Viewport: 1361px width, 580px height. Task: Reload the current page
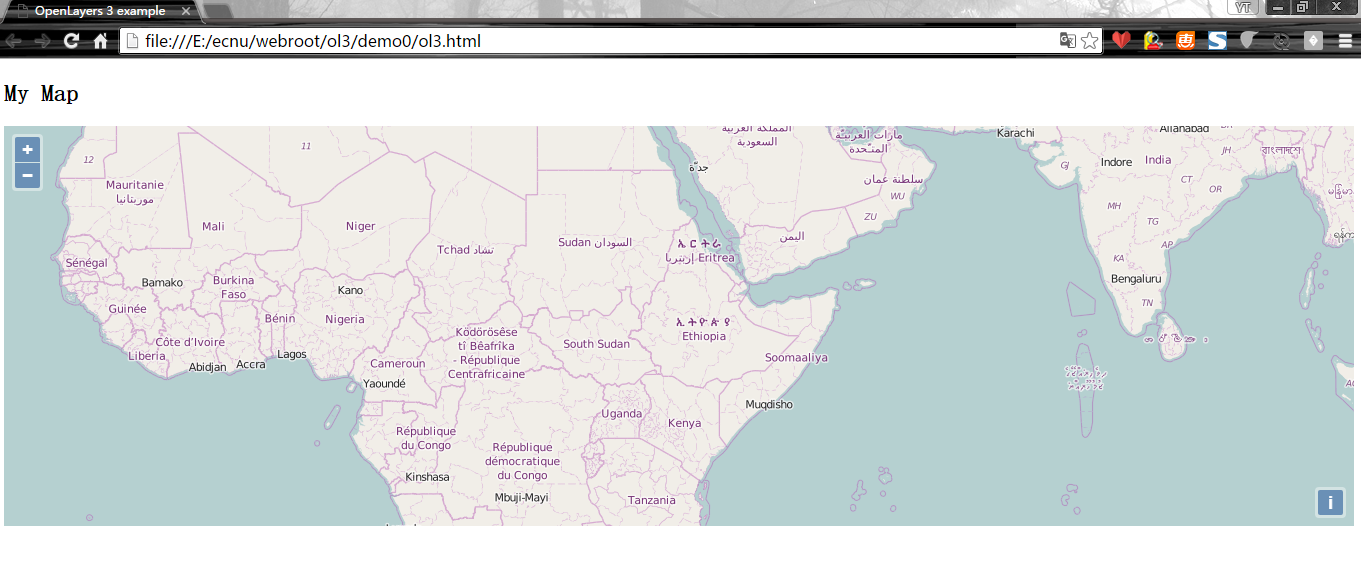[71, 41]
